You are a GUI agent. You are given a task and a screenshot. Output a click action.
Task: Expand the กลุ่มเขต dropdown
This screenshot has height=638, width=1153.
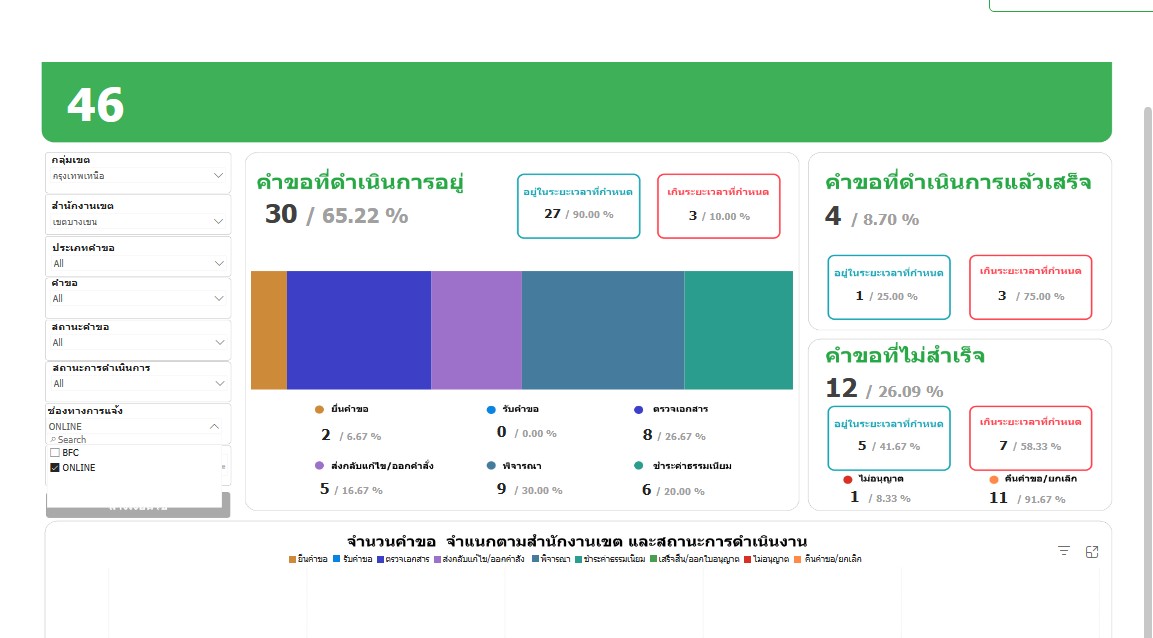(x=219, y=176)
